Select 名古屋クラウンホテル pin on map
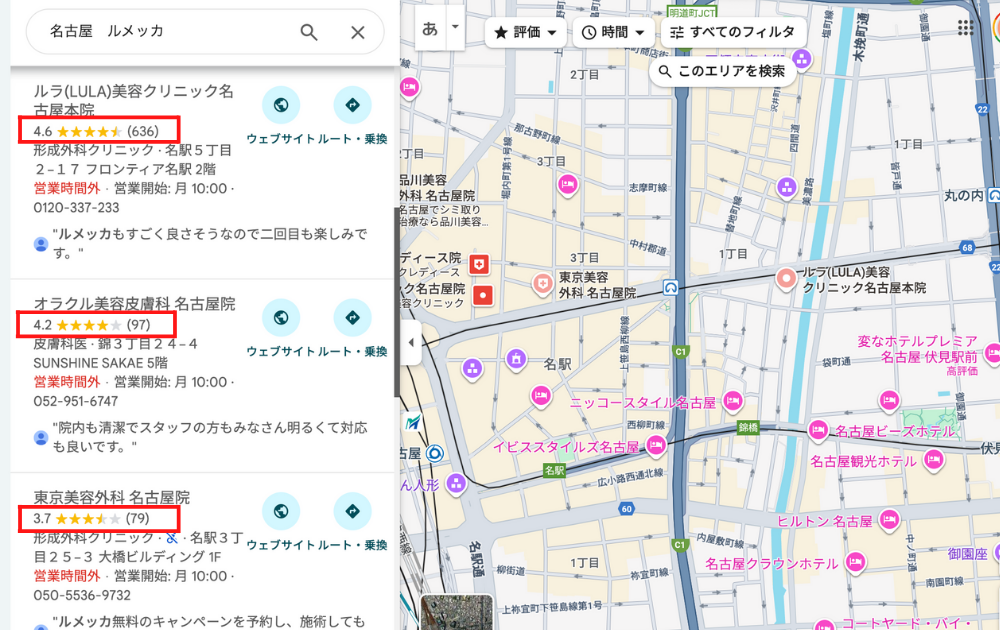This screenshot has height=630, width=1000. 855,562
